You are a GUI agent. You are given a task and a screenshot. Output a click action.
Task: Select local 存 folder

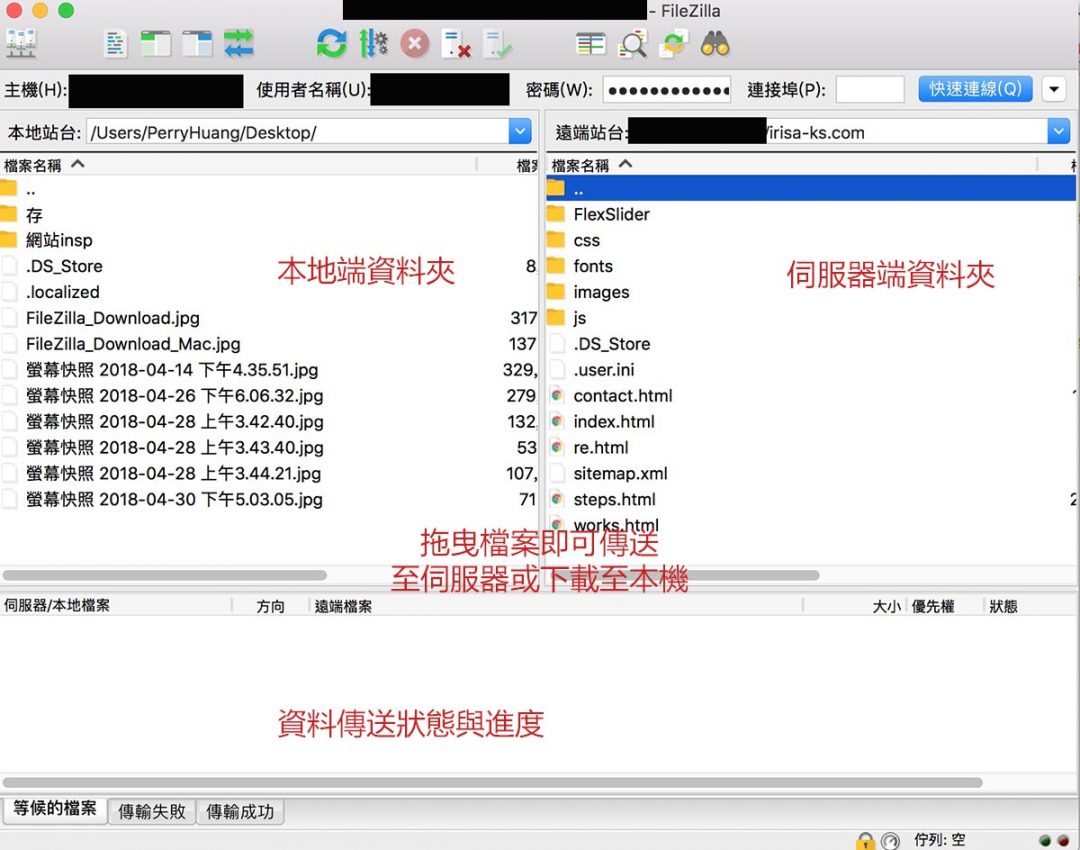click(269, 215)
